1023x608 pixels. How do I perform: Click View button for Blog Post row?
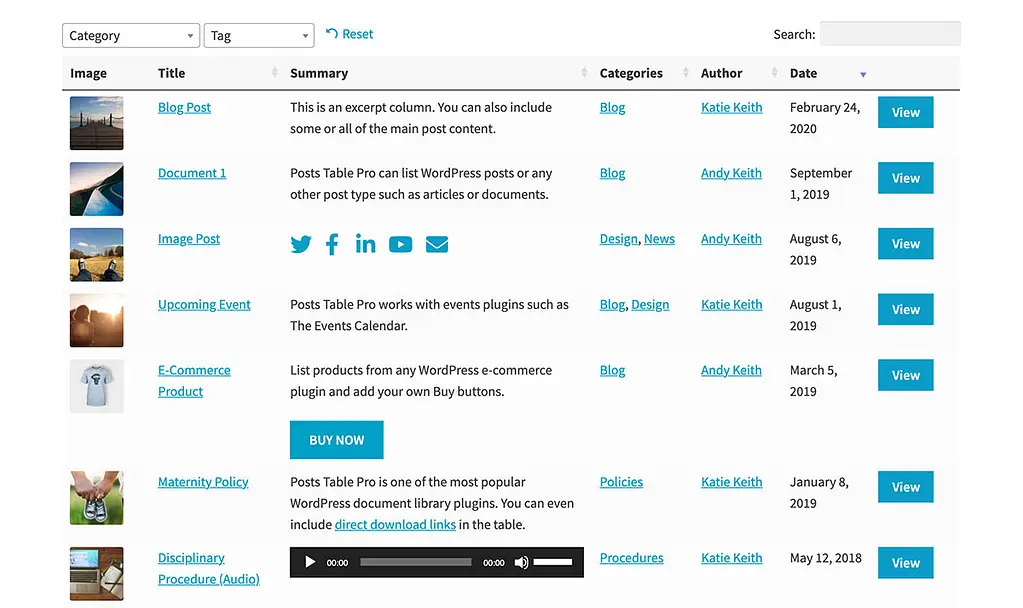coord(906,112)
